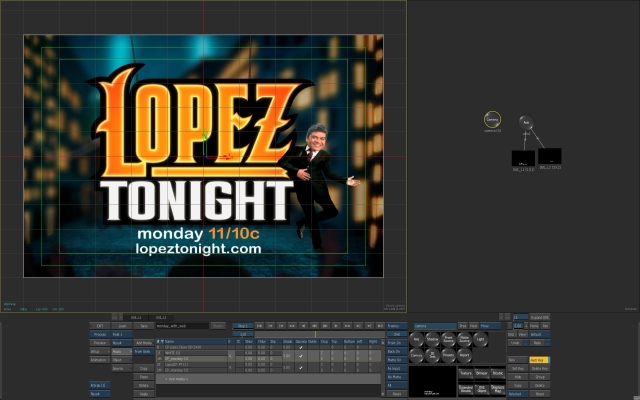Edit the setup name field monday_with_web

182,326
